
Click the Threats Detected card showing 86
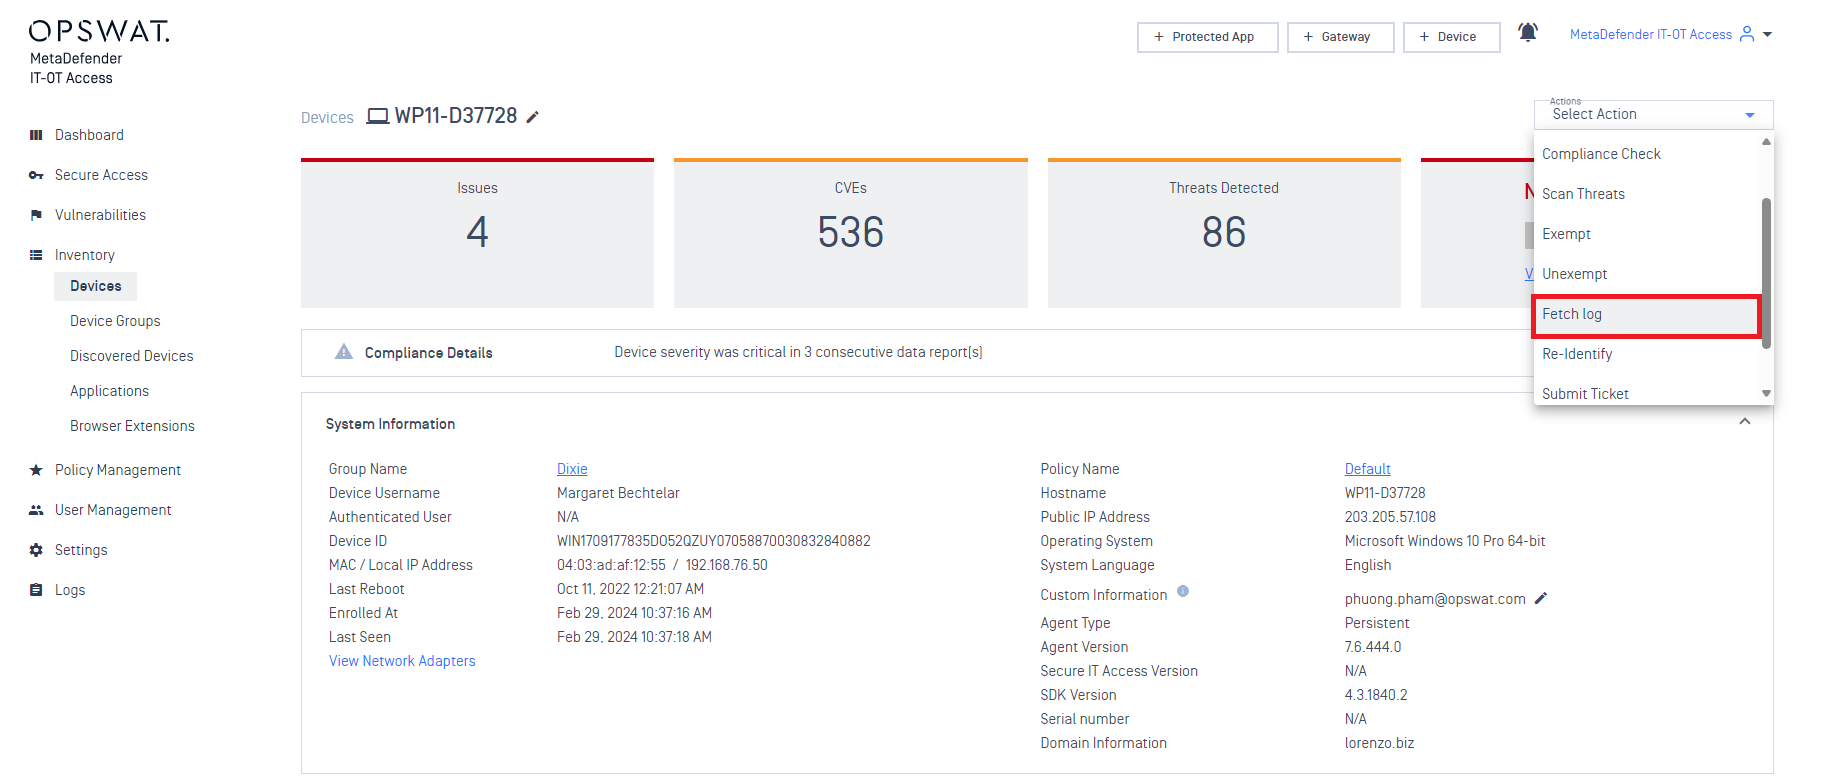1224,233
